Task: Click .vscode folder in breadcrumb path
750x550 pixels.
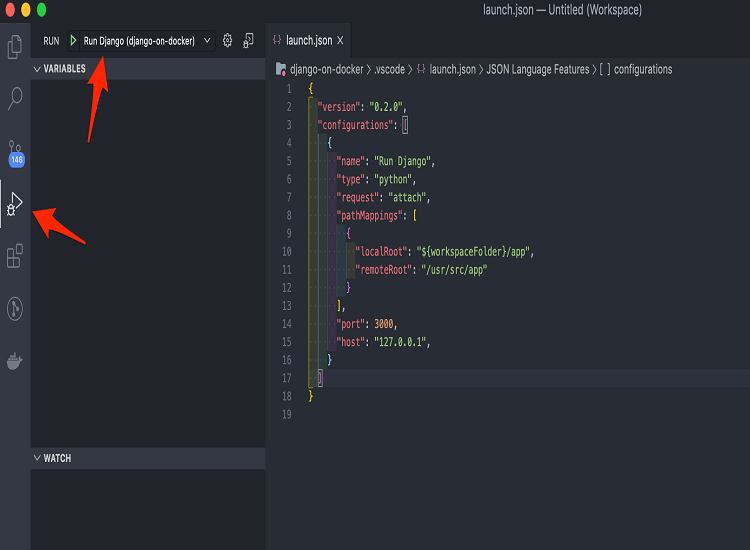Action: coord(388,70)
